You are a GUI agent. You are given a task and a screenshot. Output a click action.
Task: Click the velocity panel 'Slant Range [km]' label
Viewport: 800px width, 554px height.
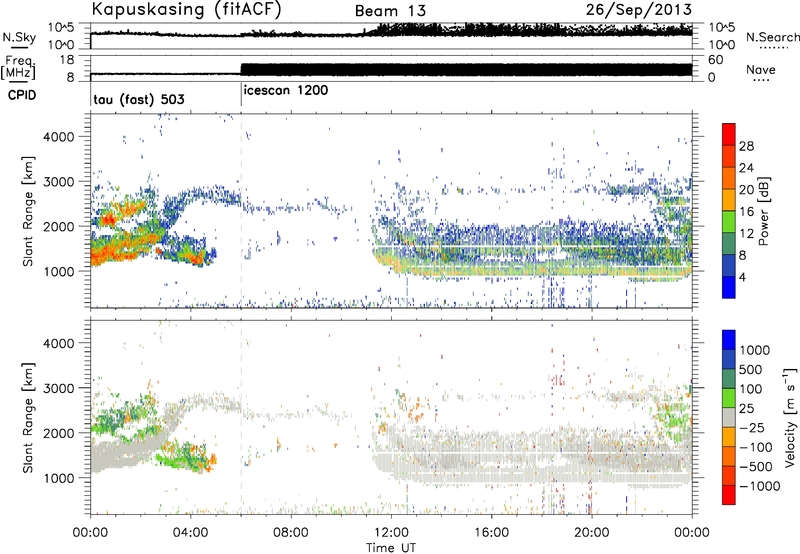pos(28,417)
